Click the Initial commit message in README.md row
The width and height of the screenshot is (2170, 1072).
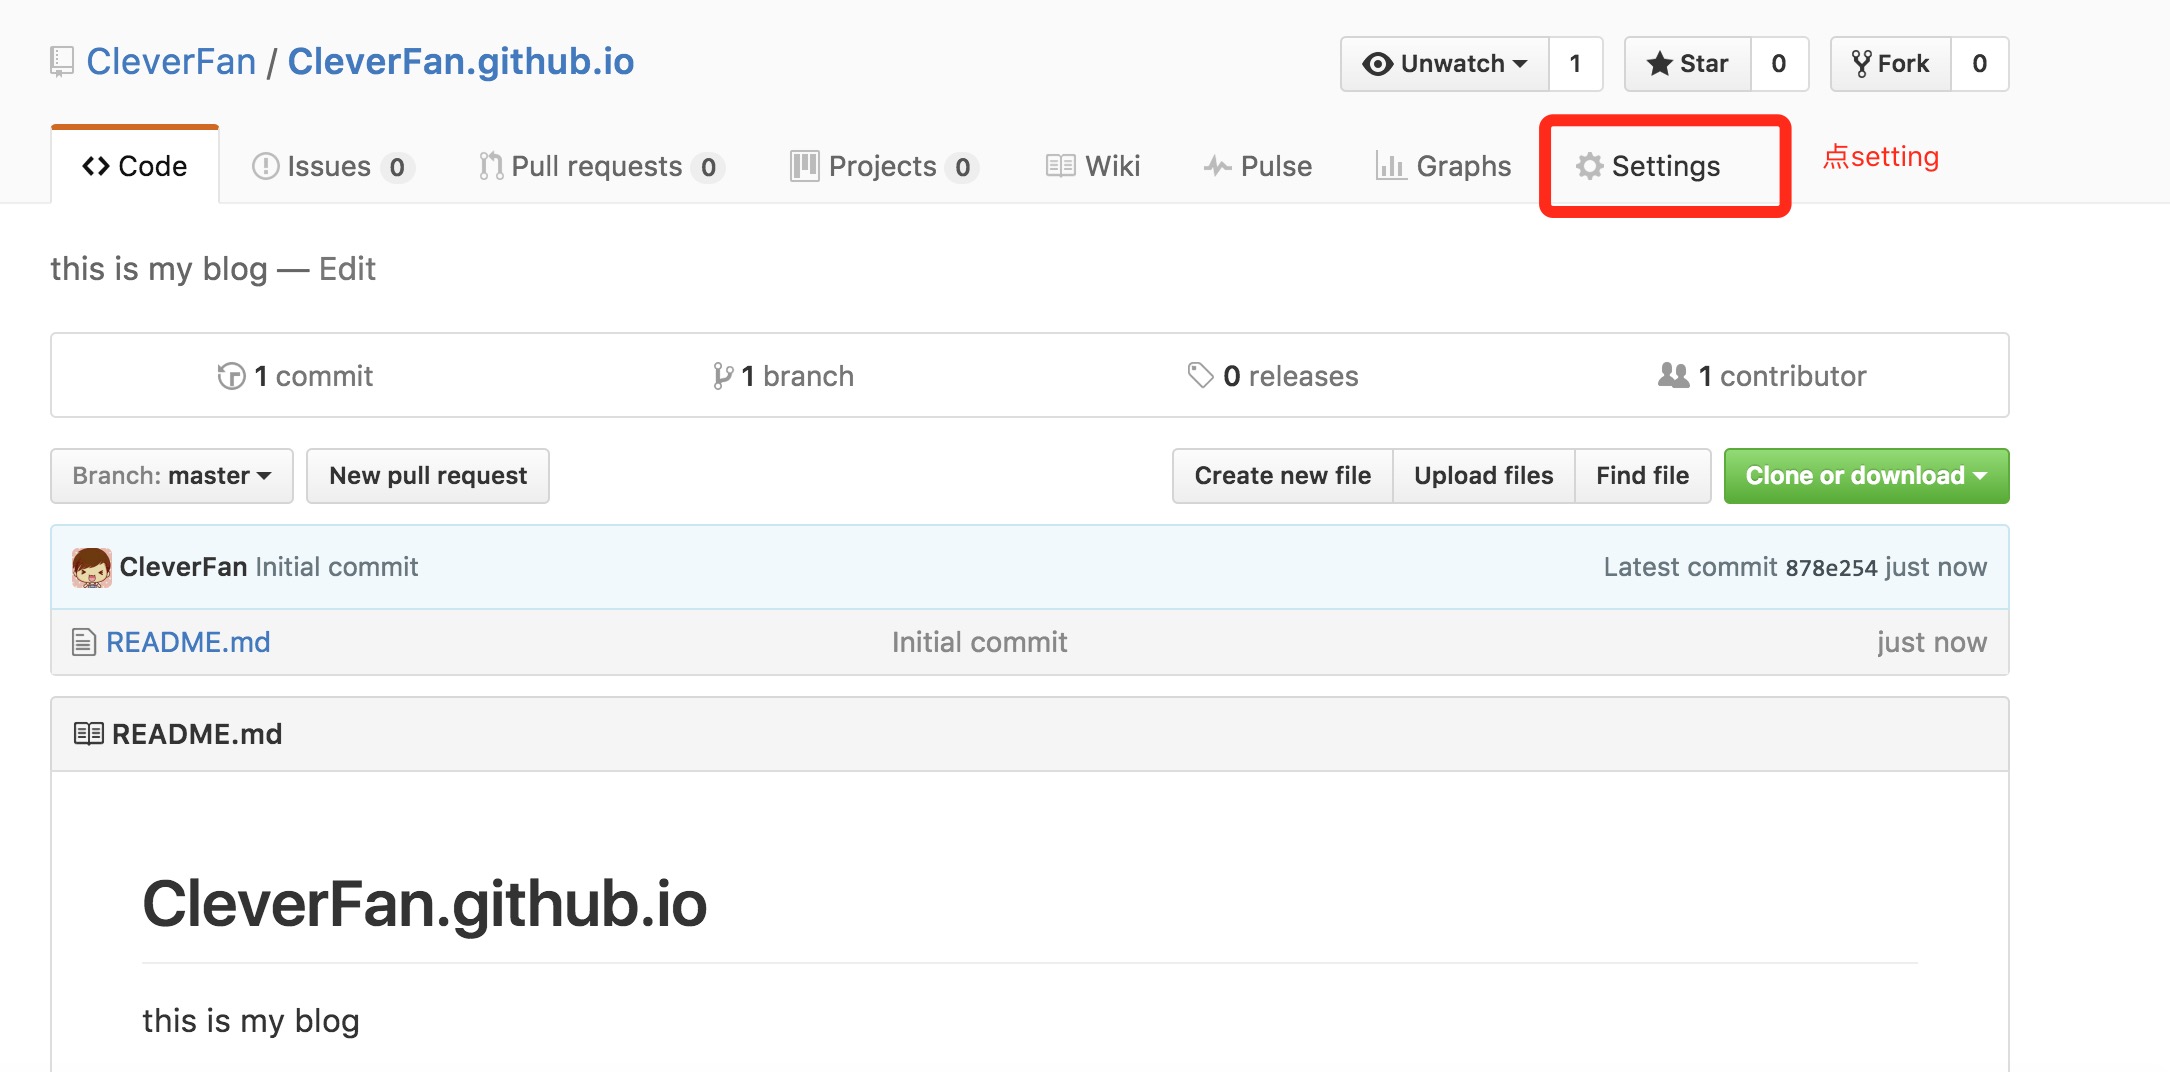point(980,642)
